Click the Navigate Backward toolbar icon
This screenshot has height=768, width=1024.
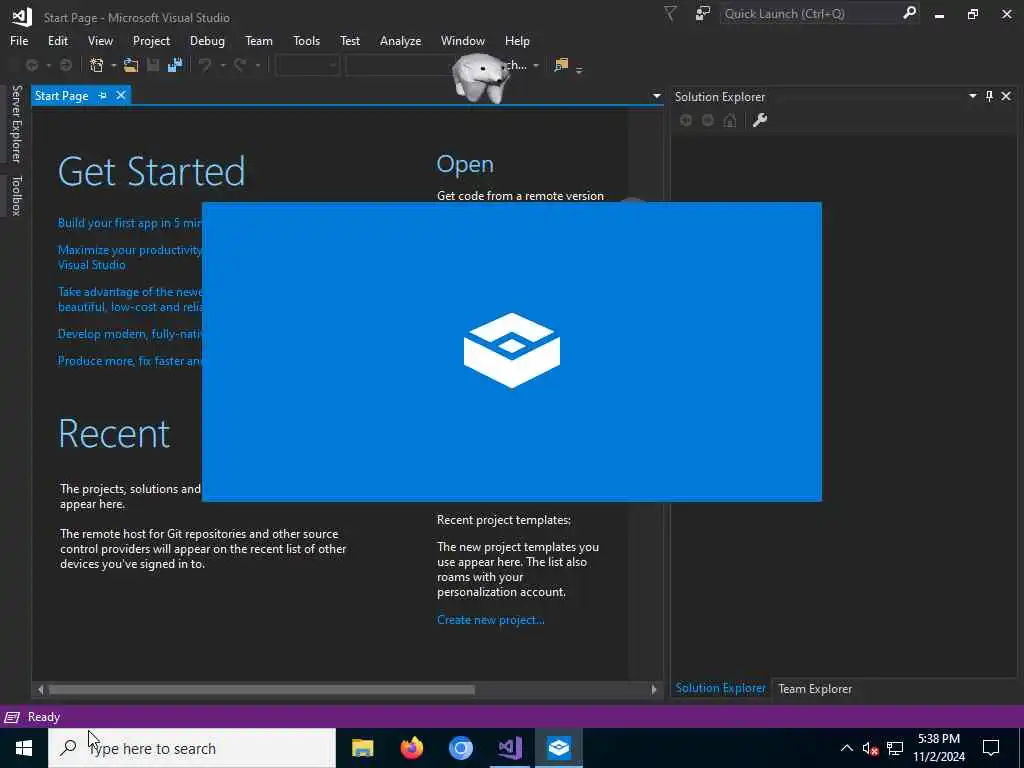pyautogui.click(x=31, y=65)
